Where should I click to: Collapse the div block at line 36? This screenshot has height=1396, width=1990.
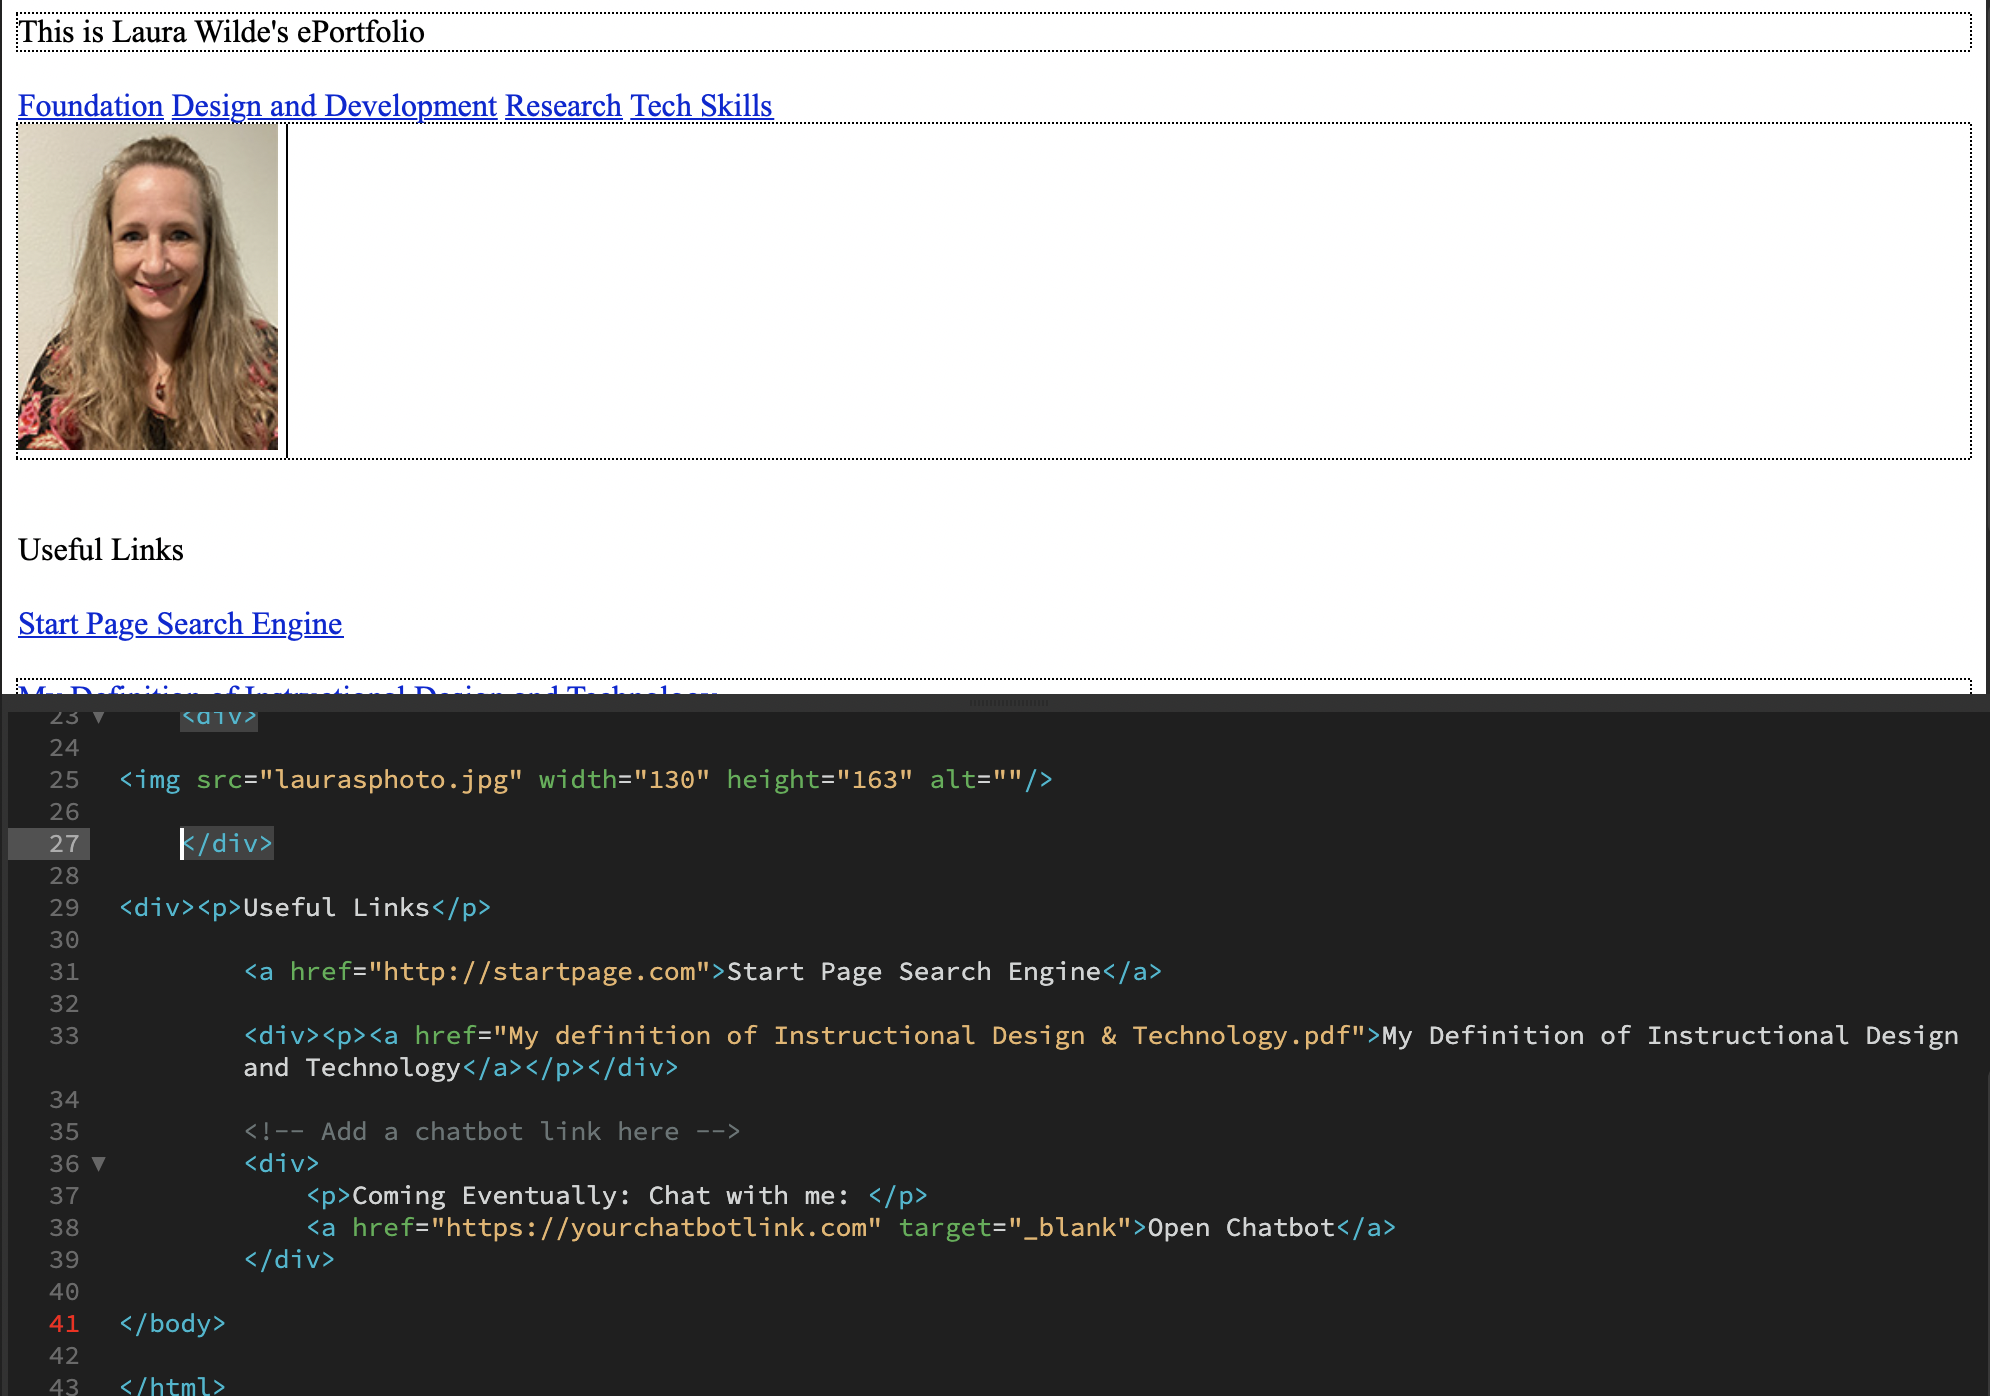point(98,1164)
